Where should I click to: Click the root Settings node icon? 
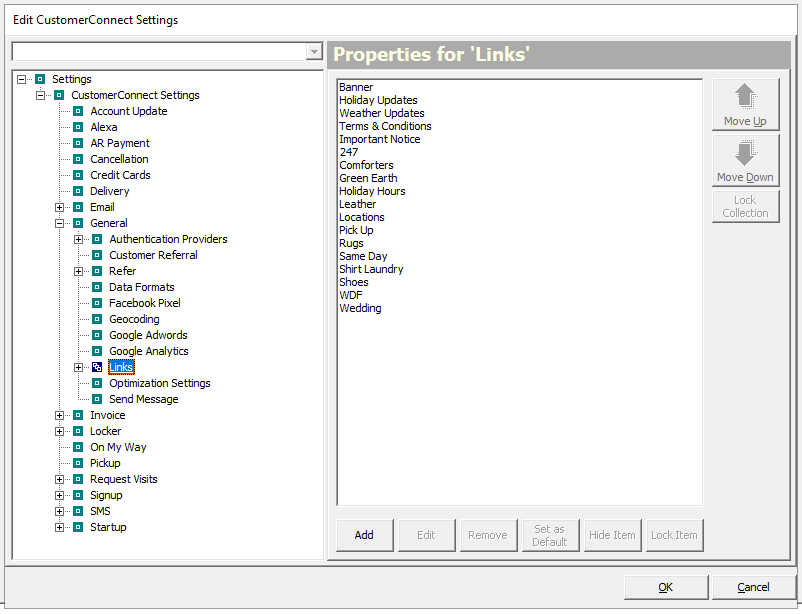coord(40,79)
